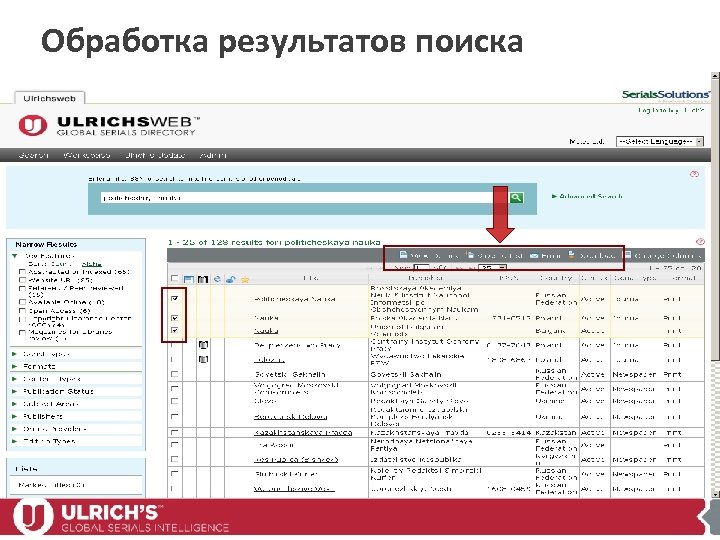The width and height of the screenshot is (720, 540).
Task: Sort by the Title column header
Action: click(310, 278)
